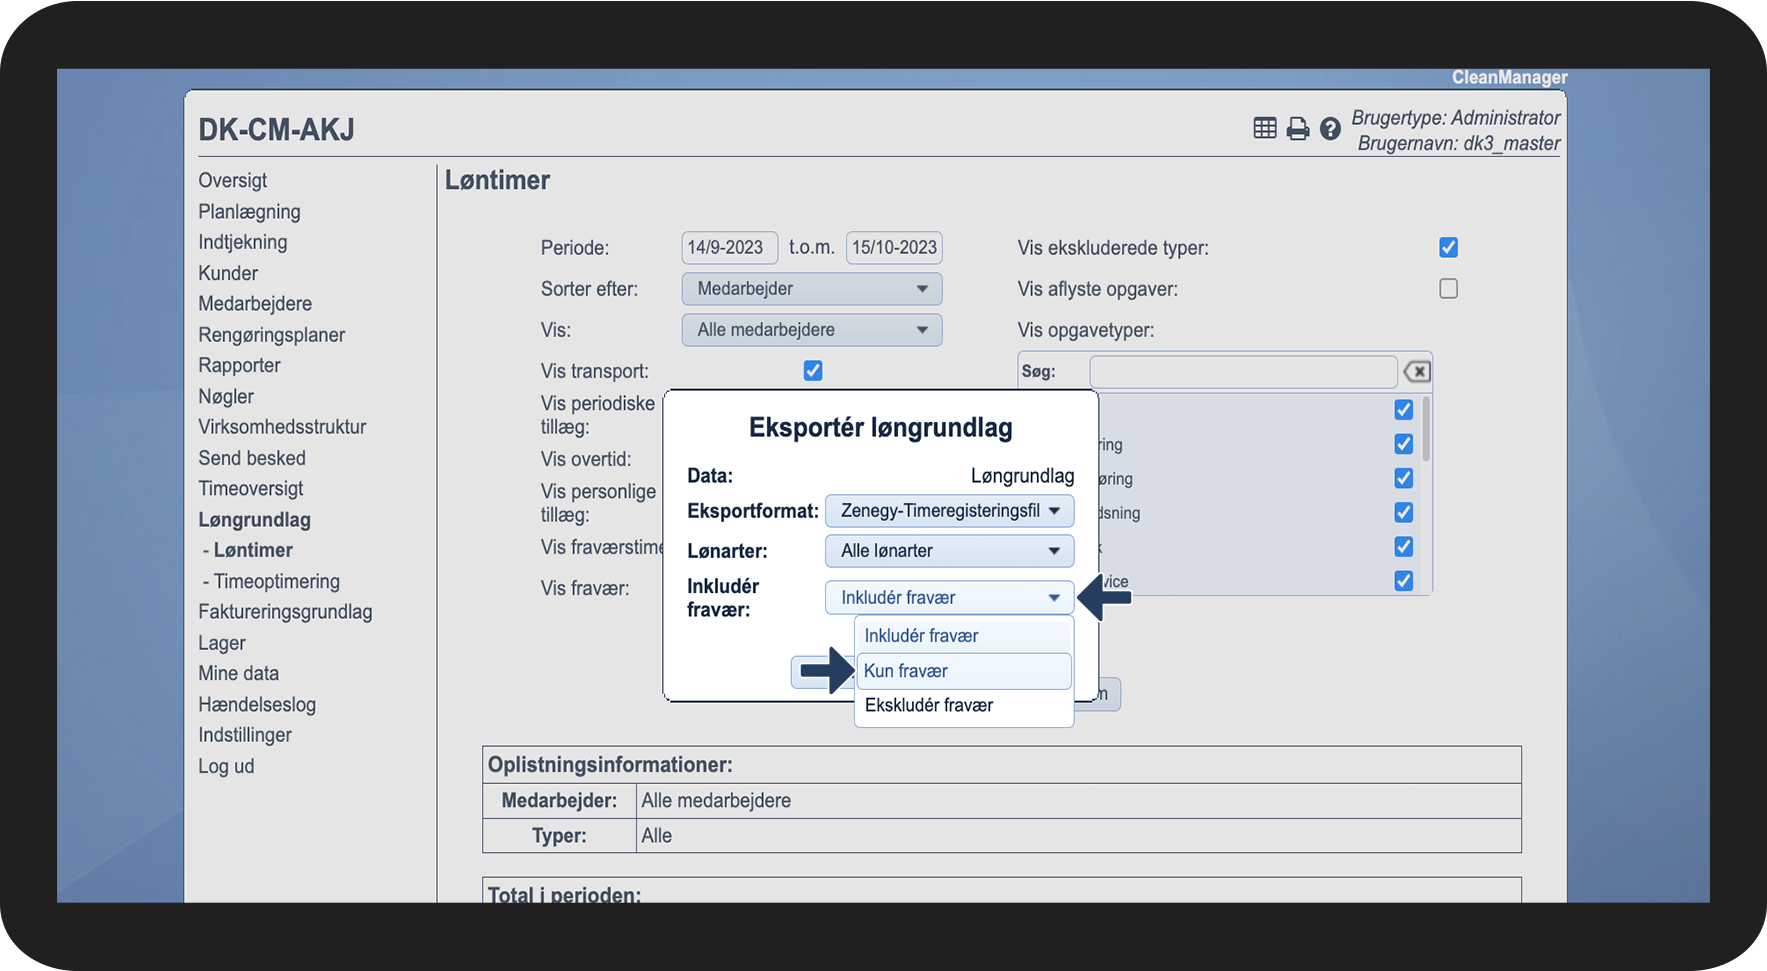Screen dimensions: 1767x971
Task: Choose 'Ekskludér fravær' option
Action: point(964,705)
